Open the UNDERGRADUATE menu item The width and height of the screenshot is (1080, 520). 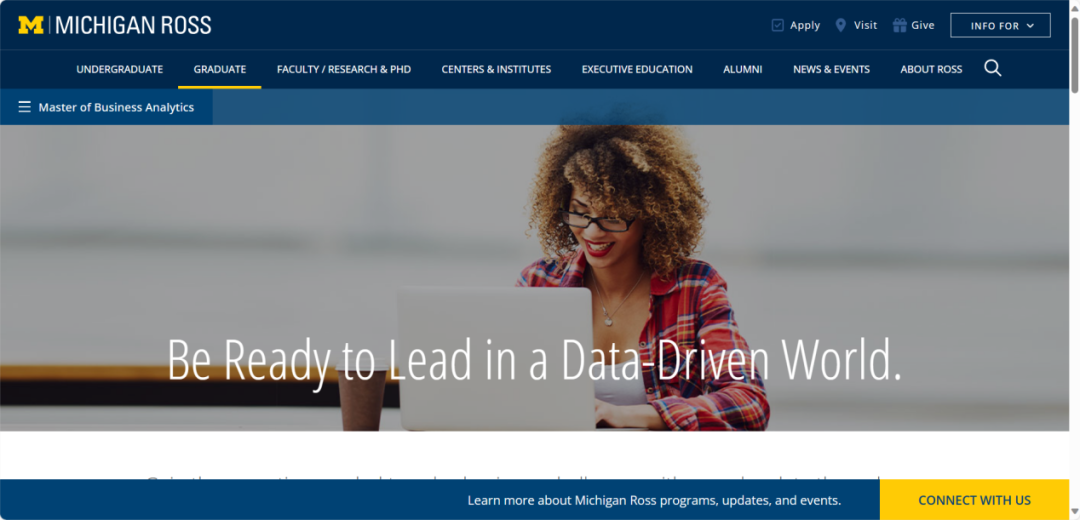point(120,69)
